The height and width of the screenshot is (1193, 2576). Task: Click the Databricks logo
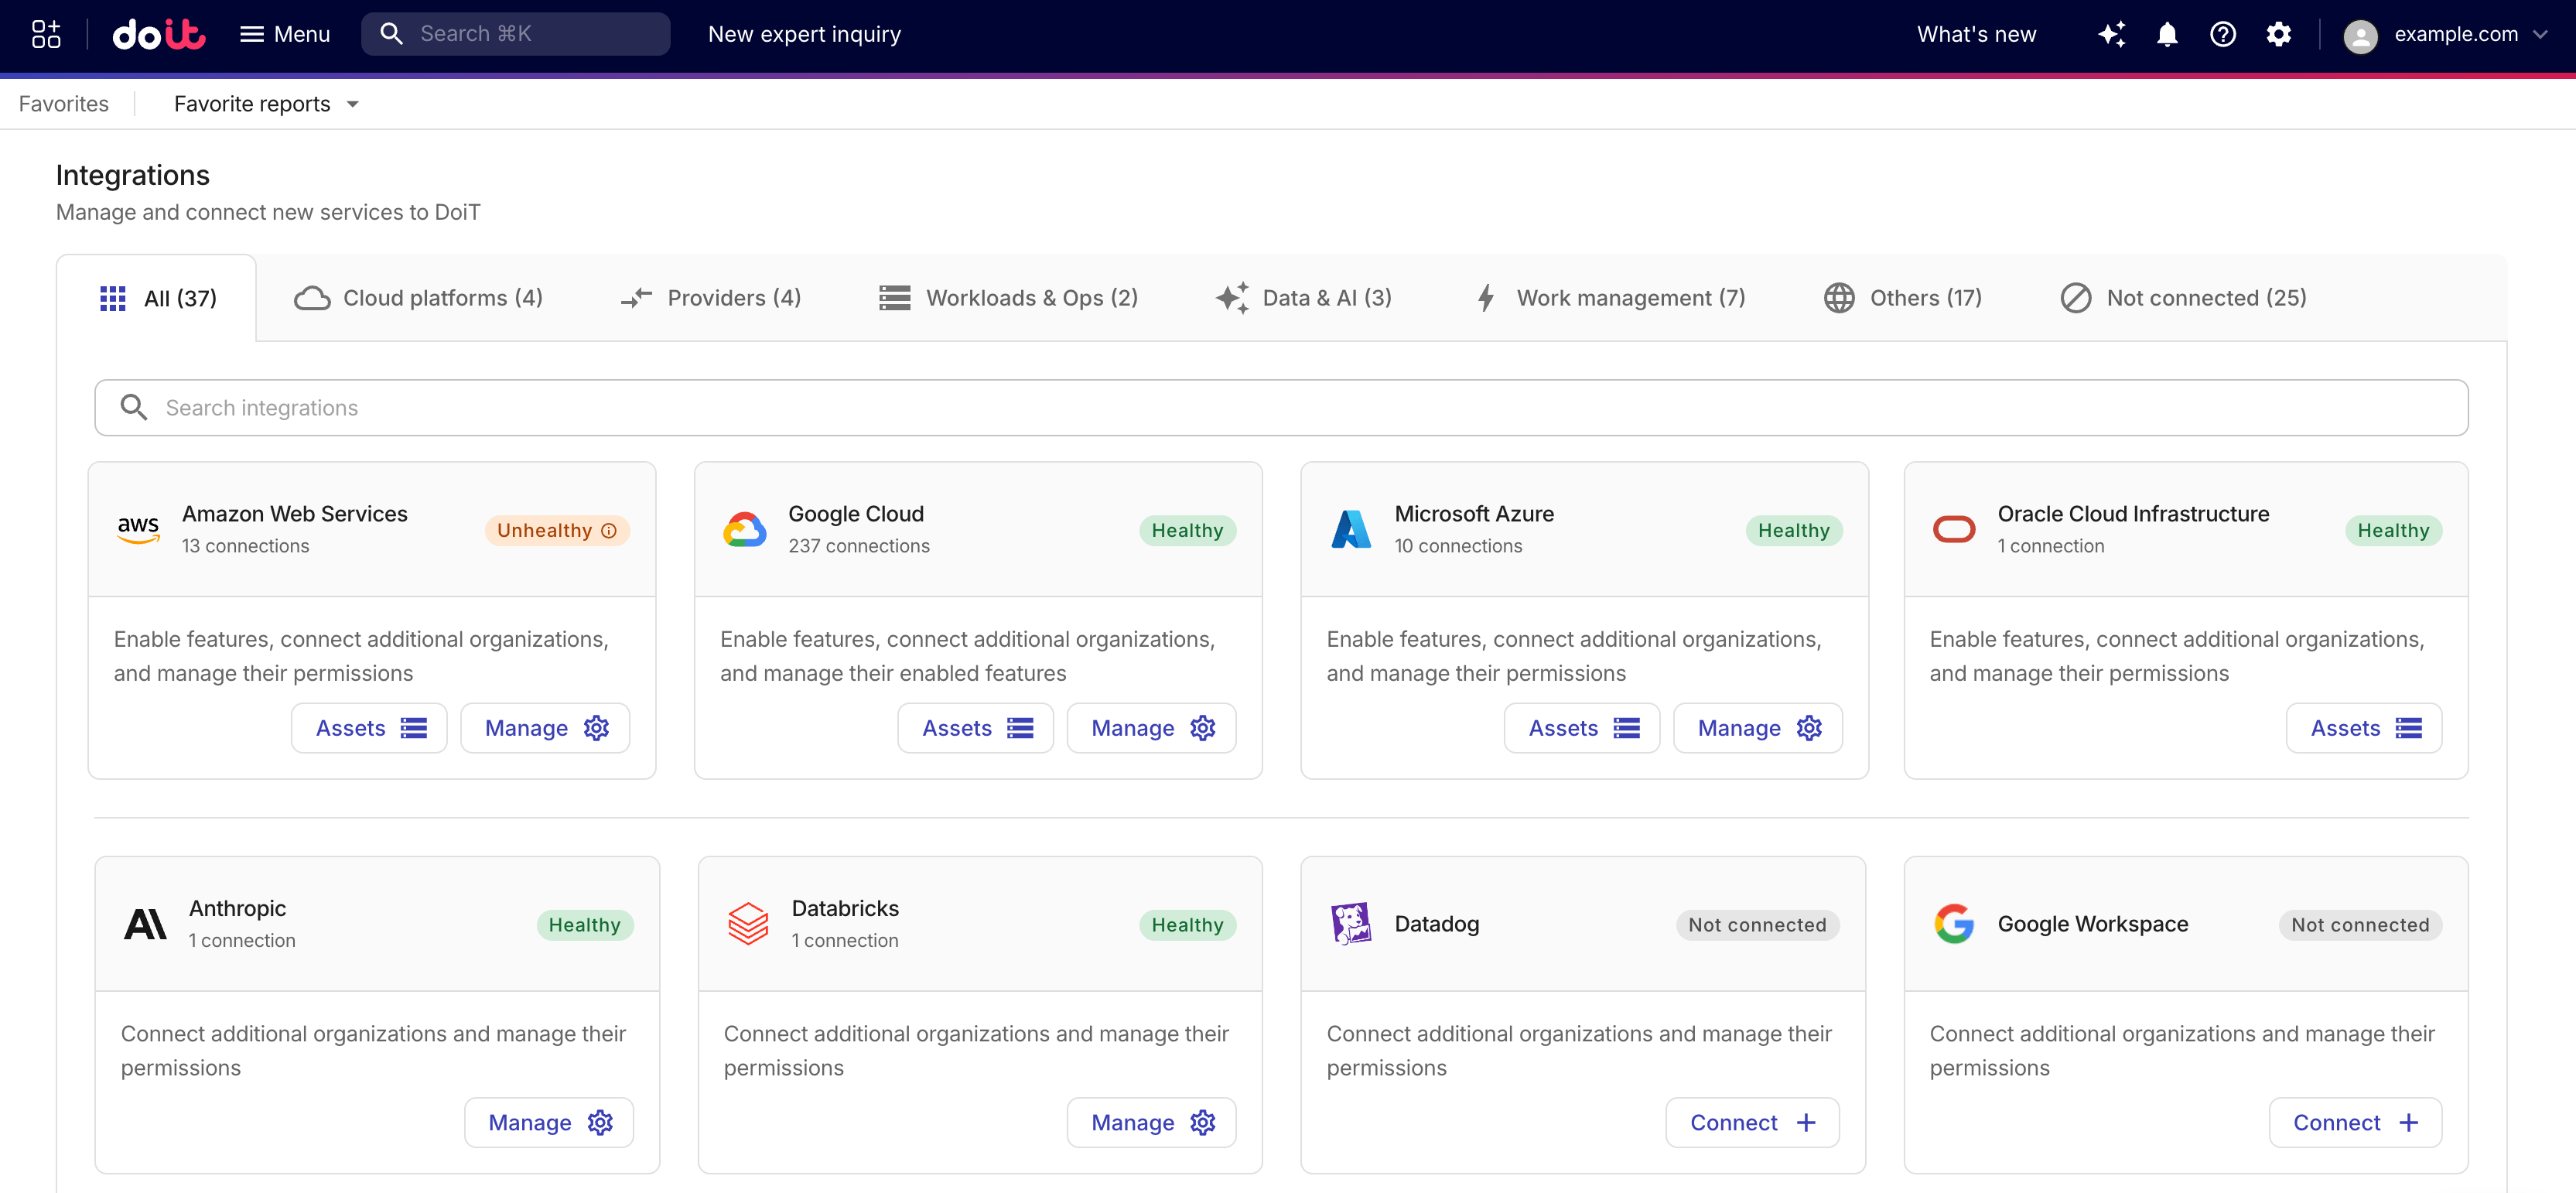click(x=748, y=924)
